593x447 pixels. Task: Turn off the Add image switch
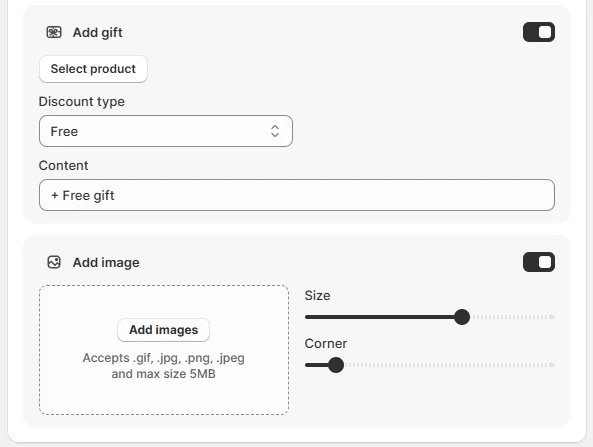(x=539, y=262)
